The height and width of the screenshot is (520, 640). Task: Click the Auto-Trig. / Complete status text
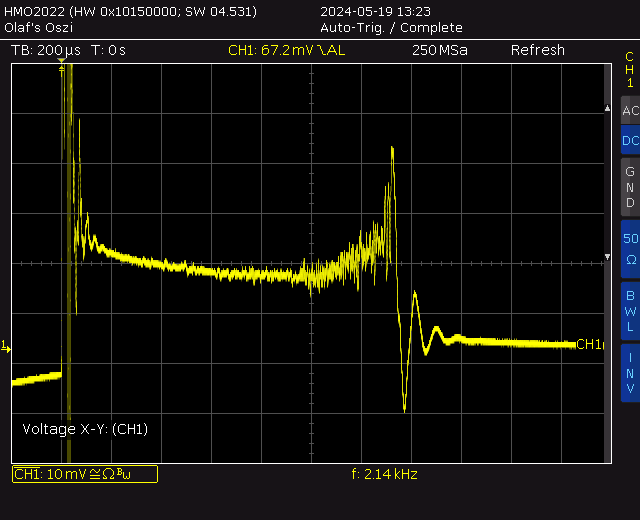391,28
